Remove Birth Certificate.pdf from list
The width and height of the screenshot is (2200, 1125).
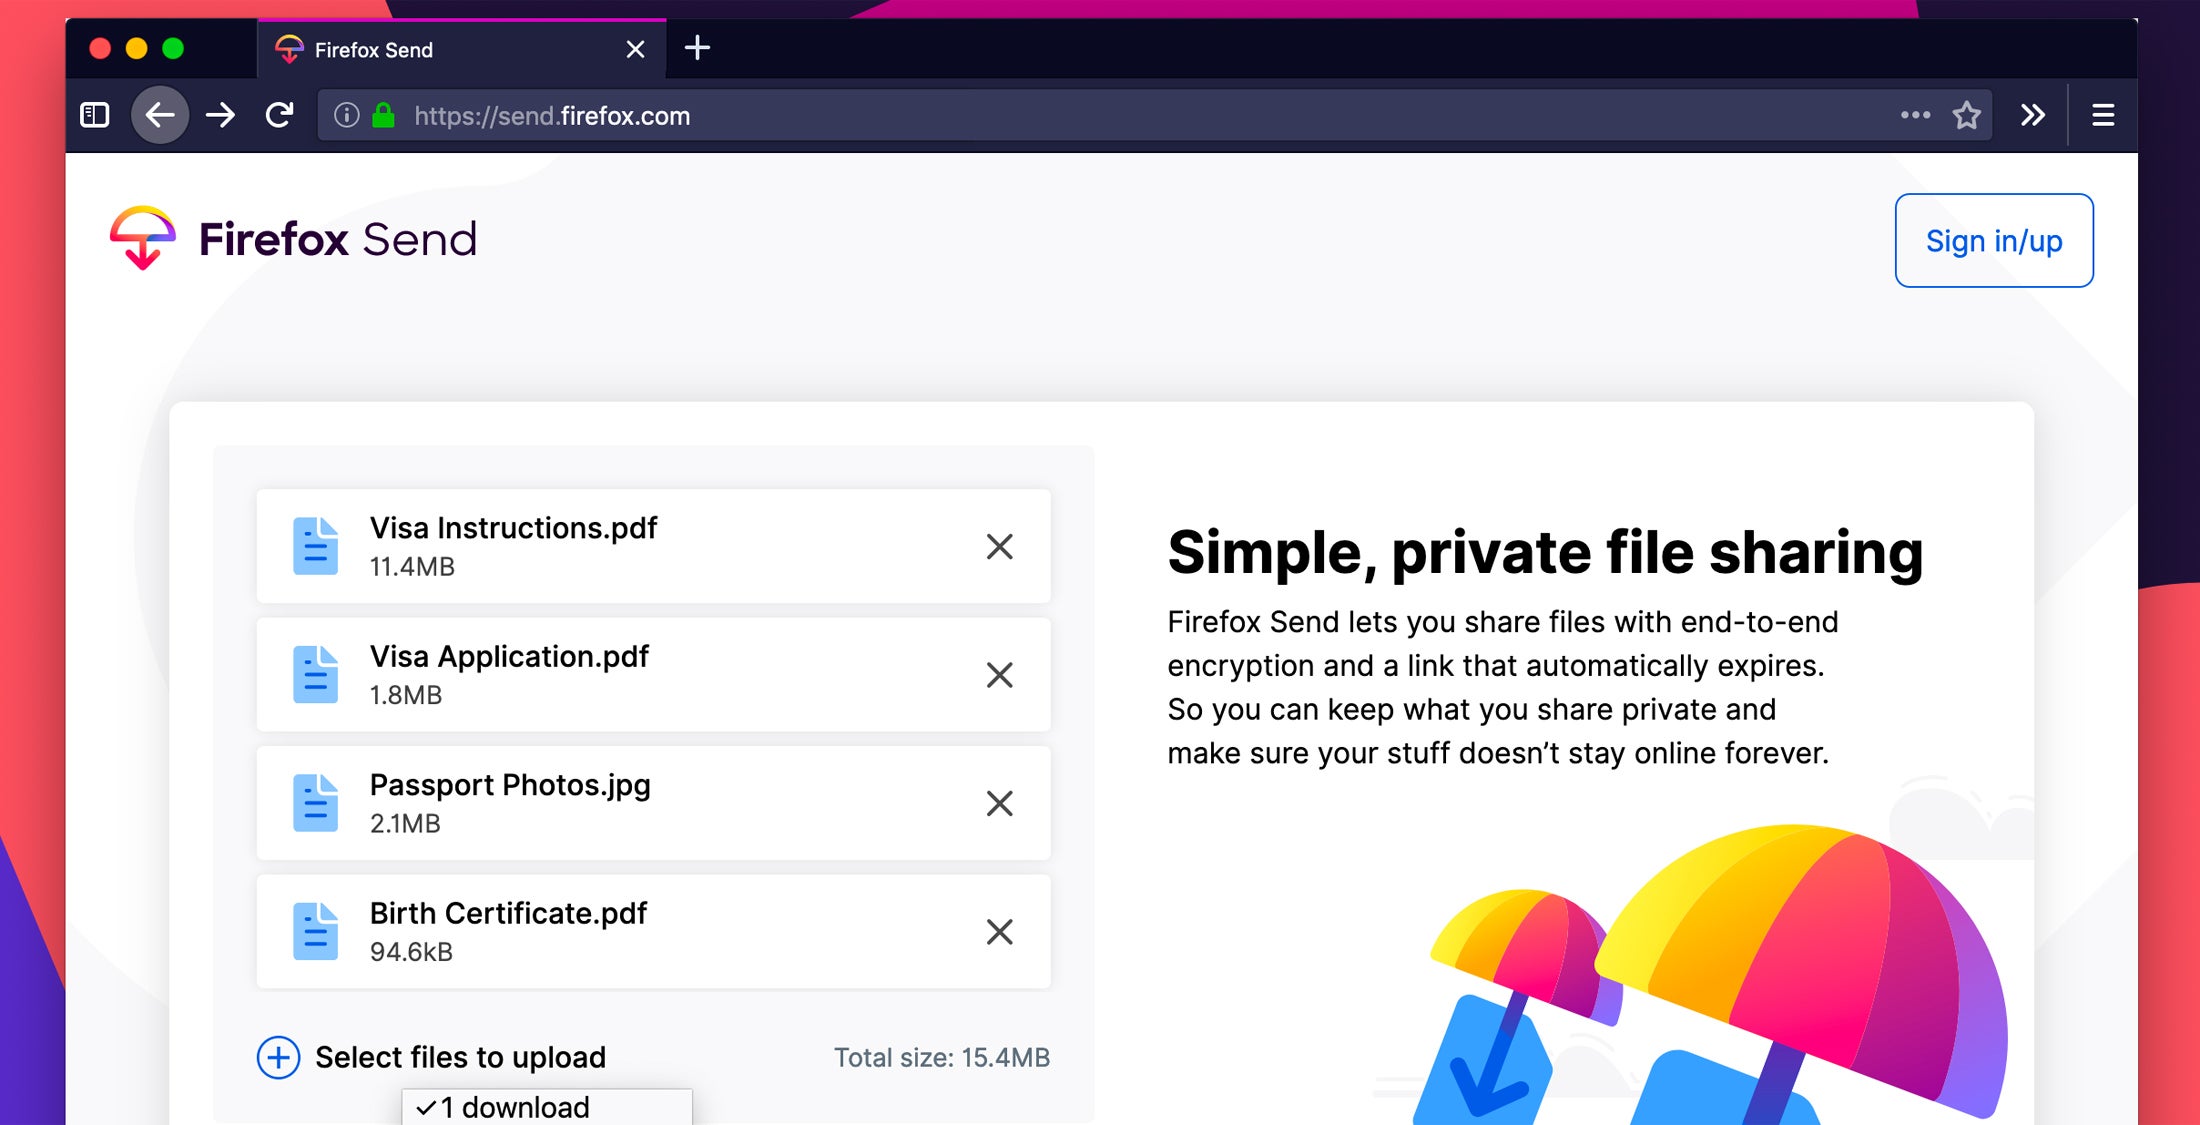tap(1000, 932)
